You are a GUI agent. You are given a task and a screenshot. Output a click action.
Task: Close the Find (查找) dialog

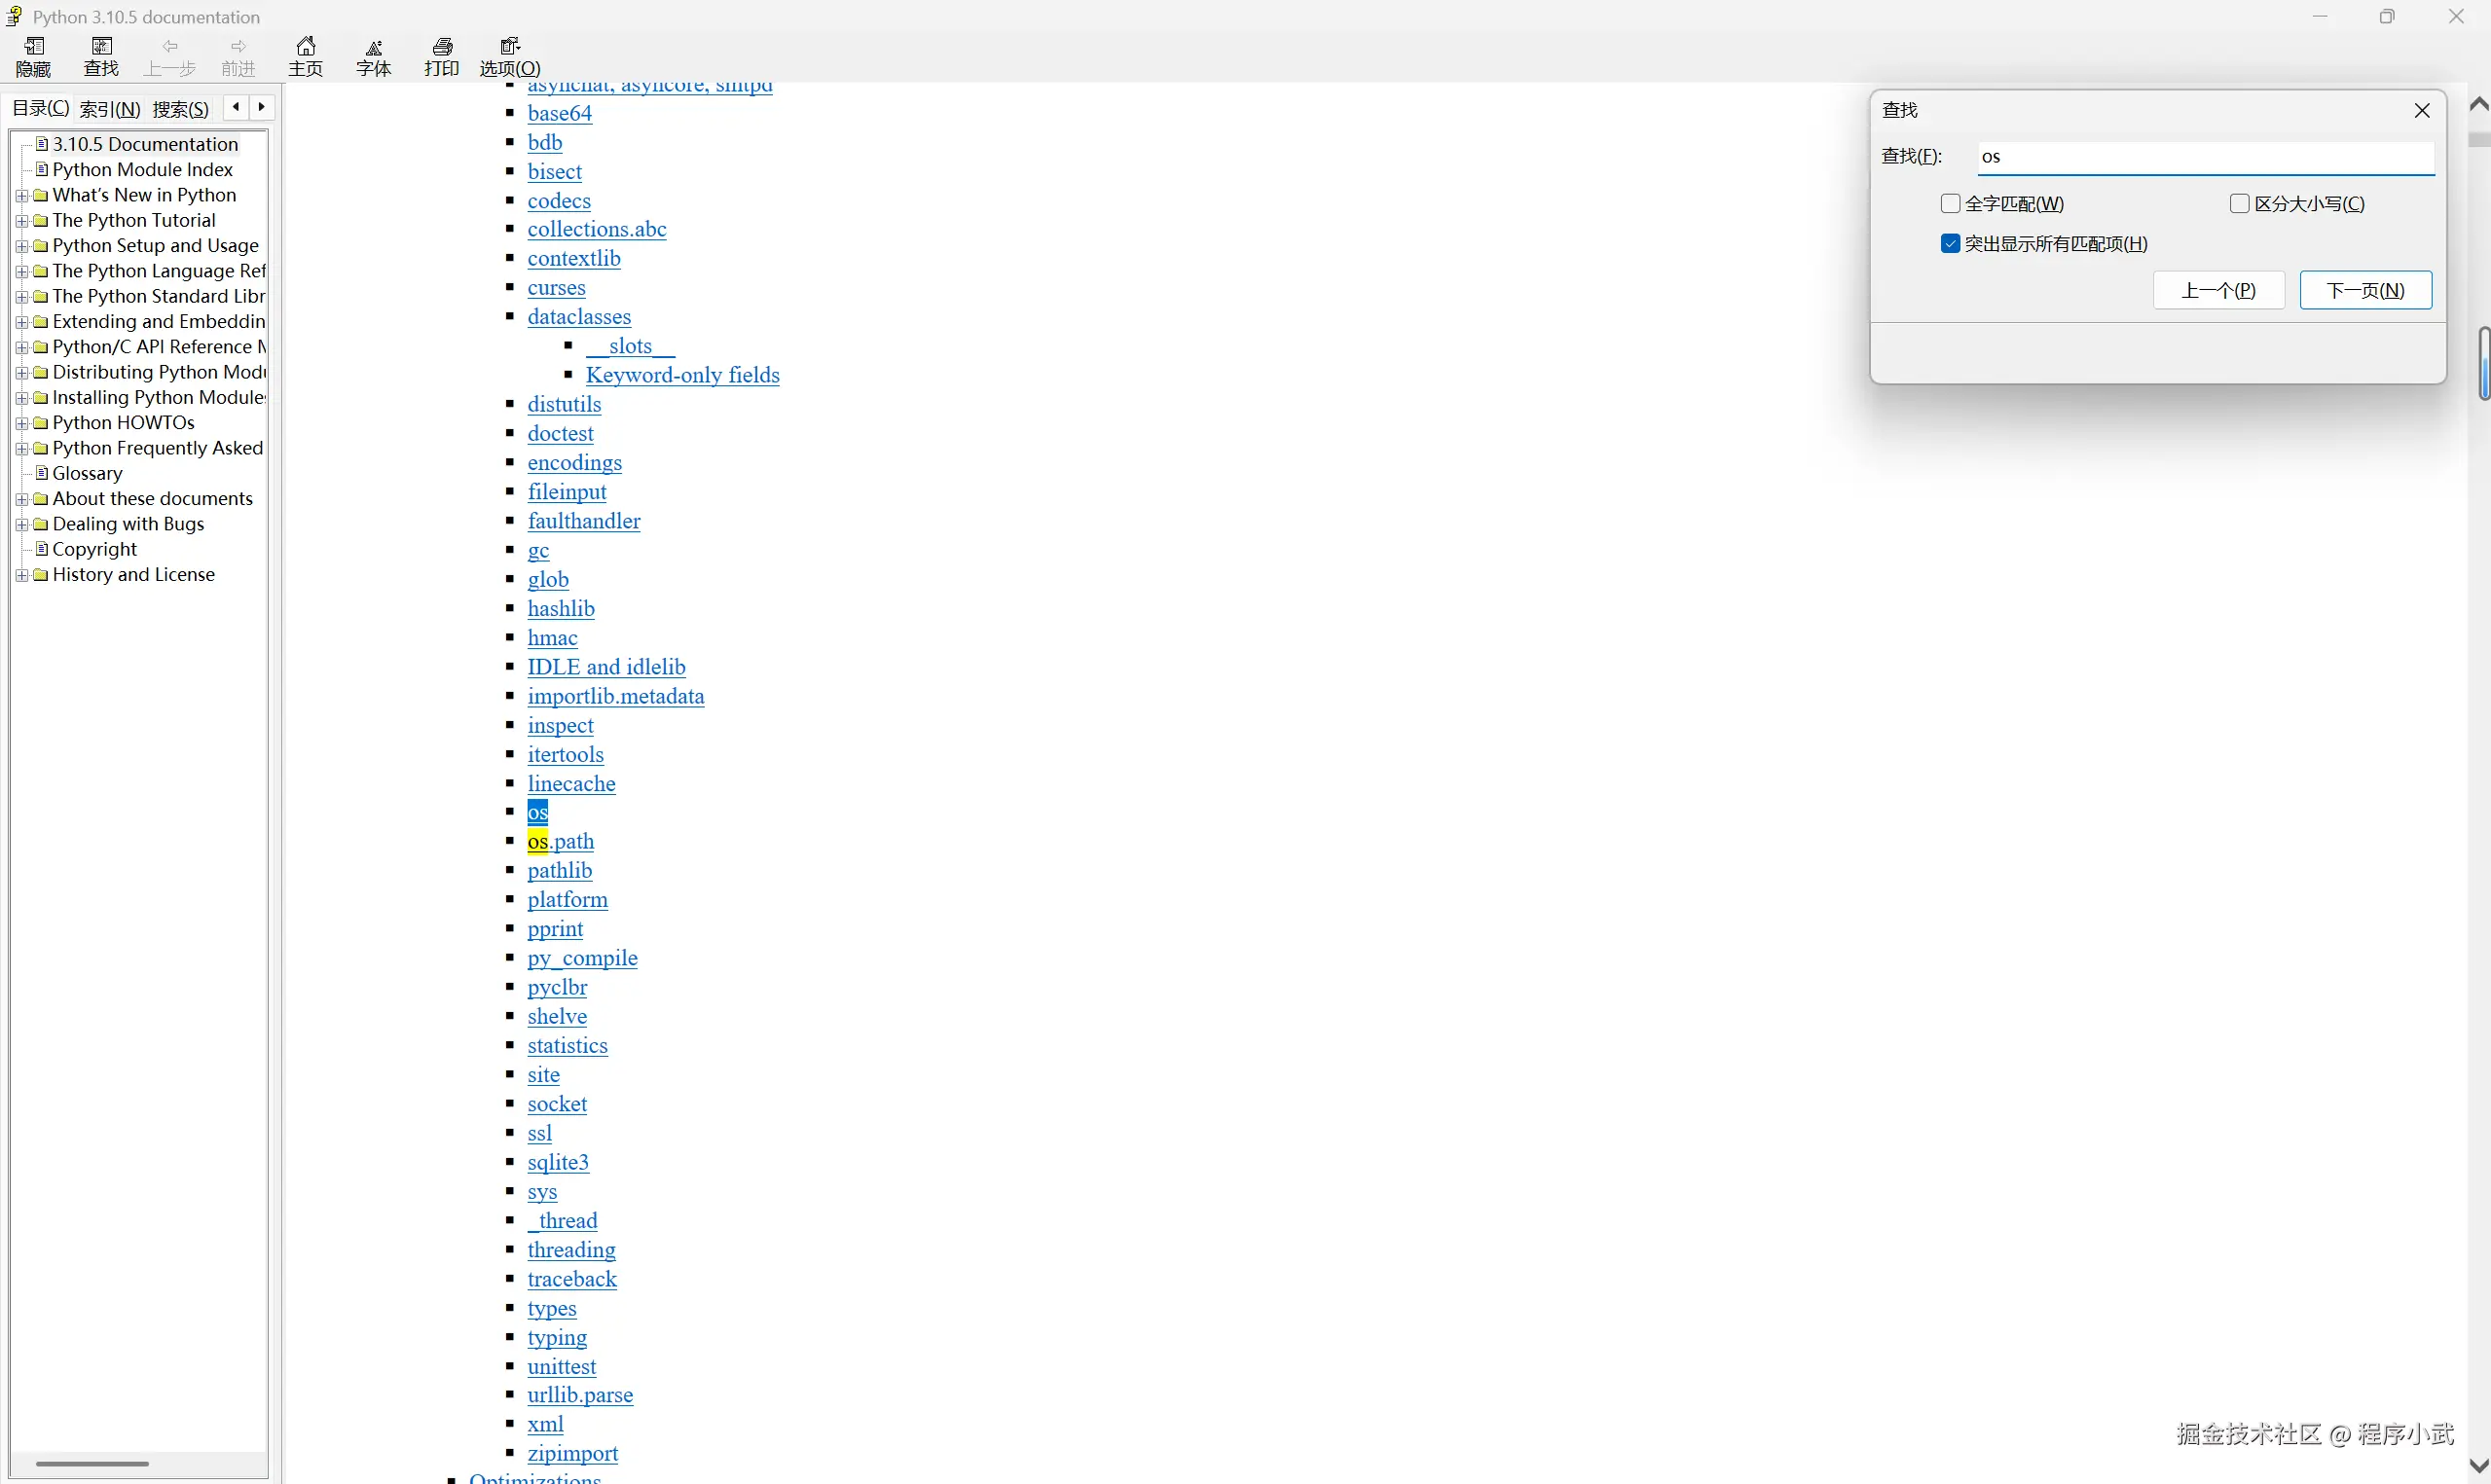[x=2422, y=110]
